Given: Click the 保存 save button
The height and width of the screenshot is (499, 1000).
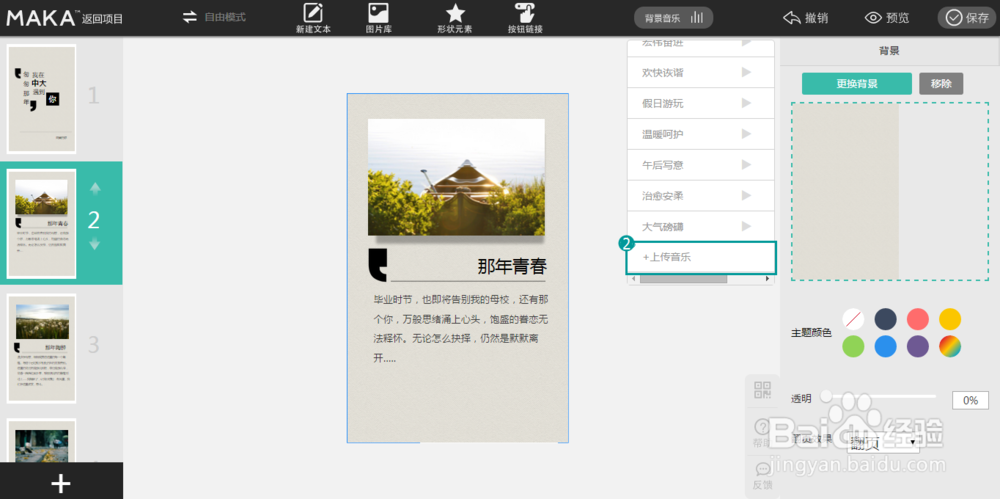Looking at the screenshot, I should (967, 18).
